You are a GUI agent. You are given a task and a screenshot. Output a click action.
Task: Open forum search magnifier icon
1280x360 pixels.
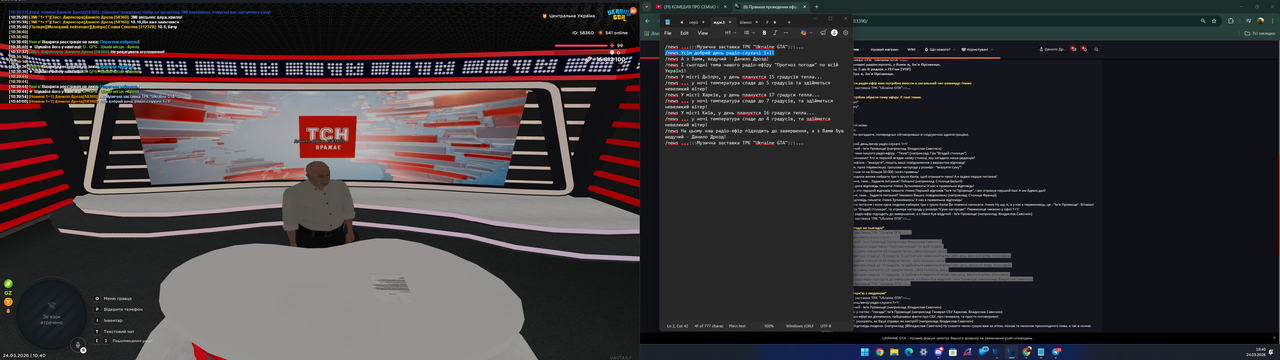pyautogui.click(x=1096, y=49)
